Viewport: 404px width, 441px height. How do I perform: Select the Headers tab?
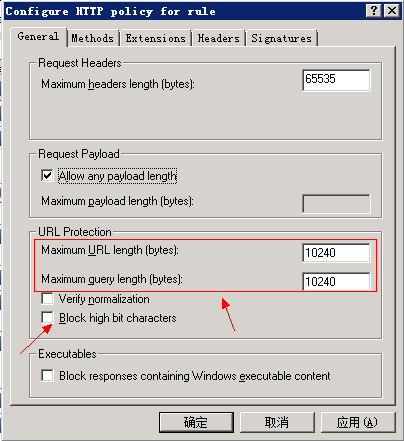(x=219, y=38)
